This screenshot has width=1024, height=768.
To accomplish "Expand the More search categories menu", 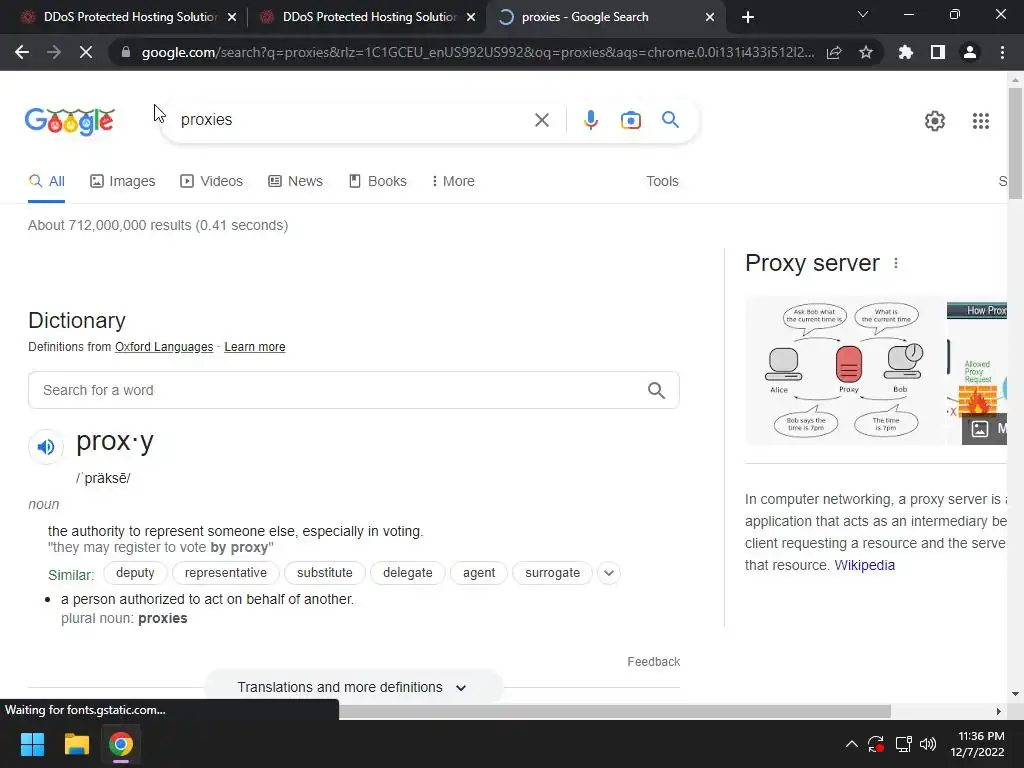I will pyautogui.click(x=453, y=182).
